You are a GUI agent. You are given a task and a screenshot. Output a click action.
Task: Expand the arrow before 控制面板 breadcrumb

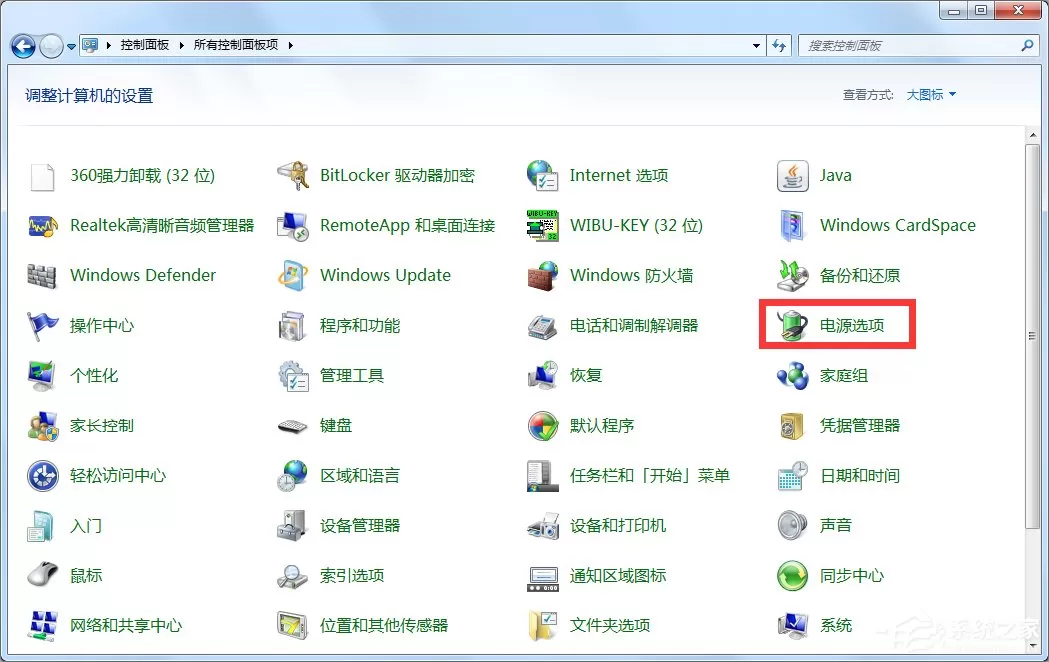(108, 45)
